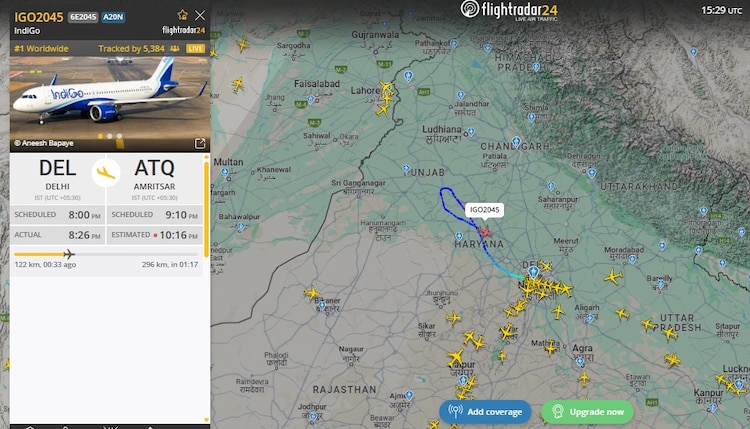Click the red IGO2045 aircraft on map

[x=485, y=232]
